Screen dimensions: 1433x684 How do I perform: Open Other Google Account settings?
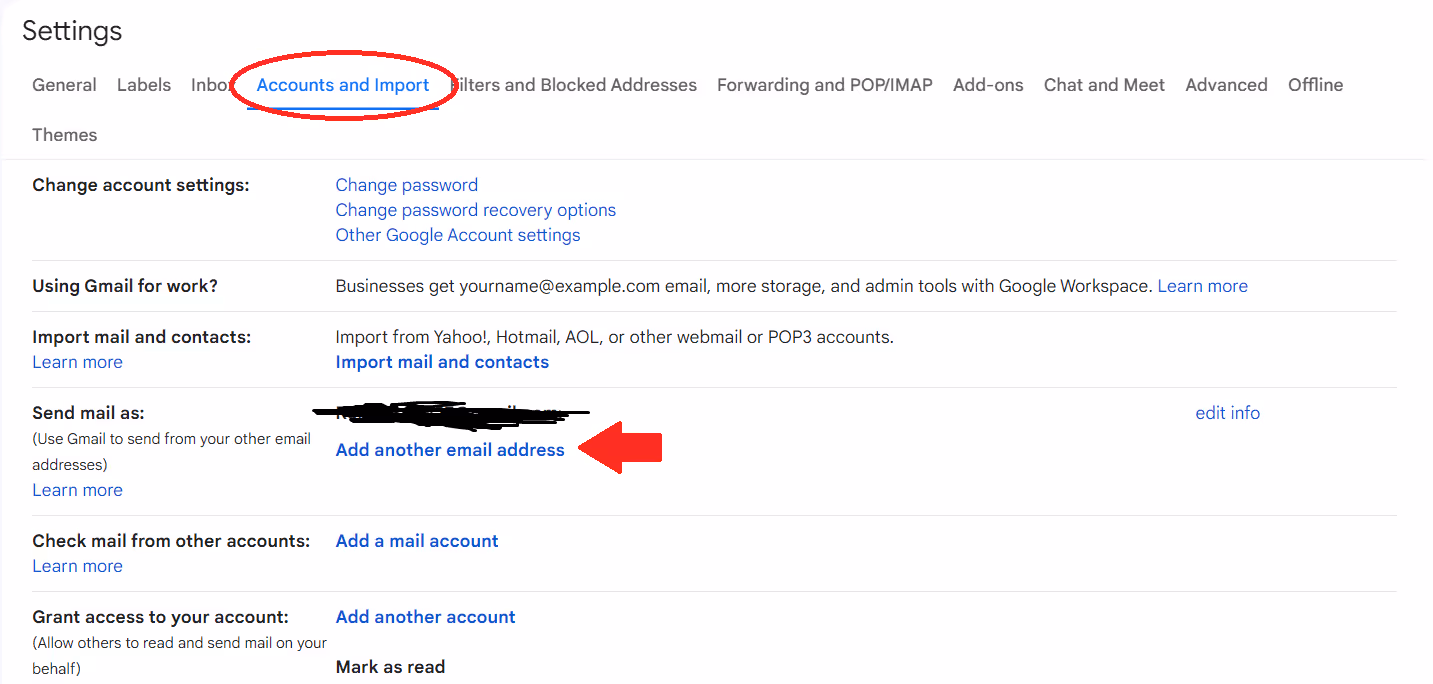[x=458, y=235]
